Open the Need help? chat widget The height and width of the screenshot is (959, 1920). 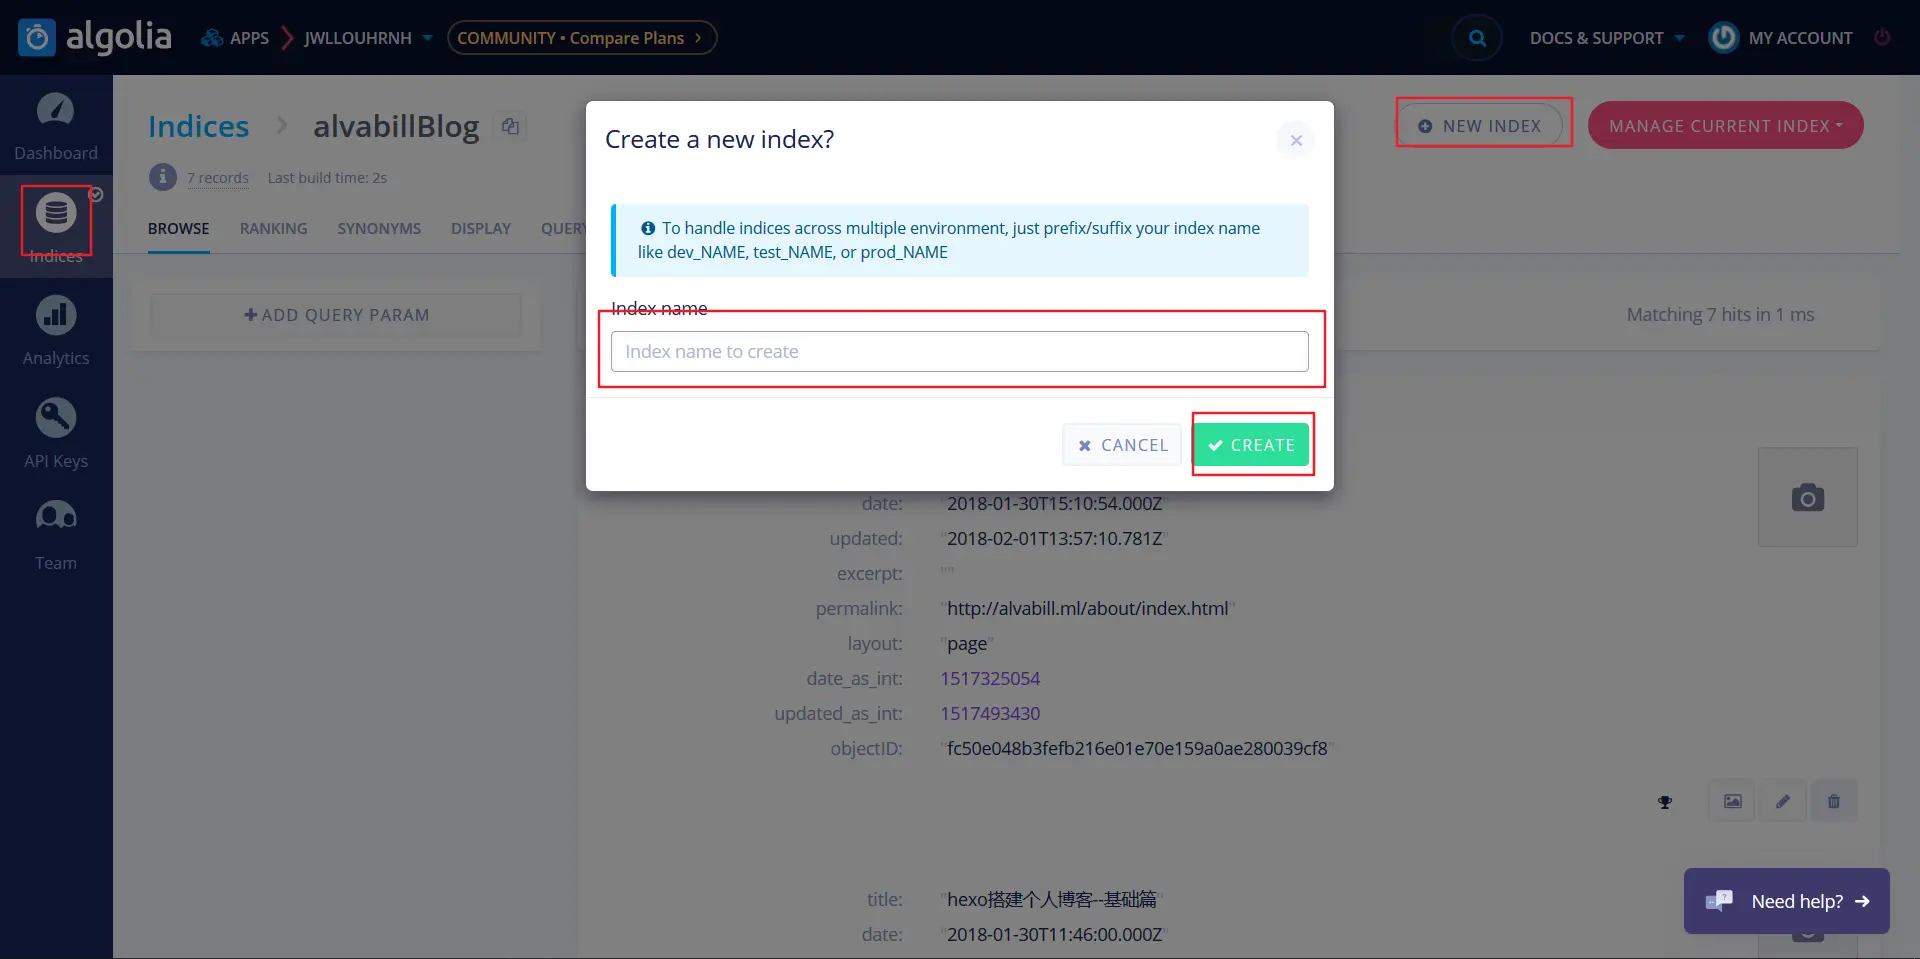tap(1786, 901)
